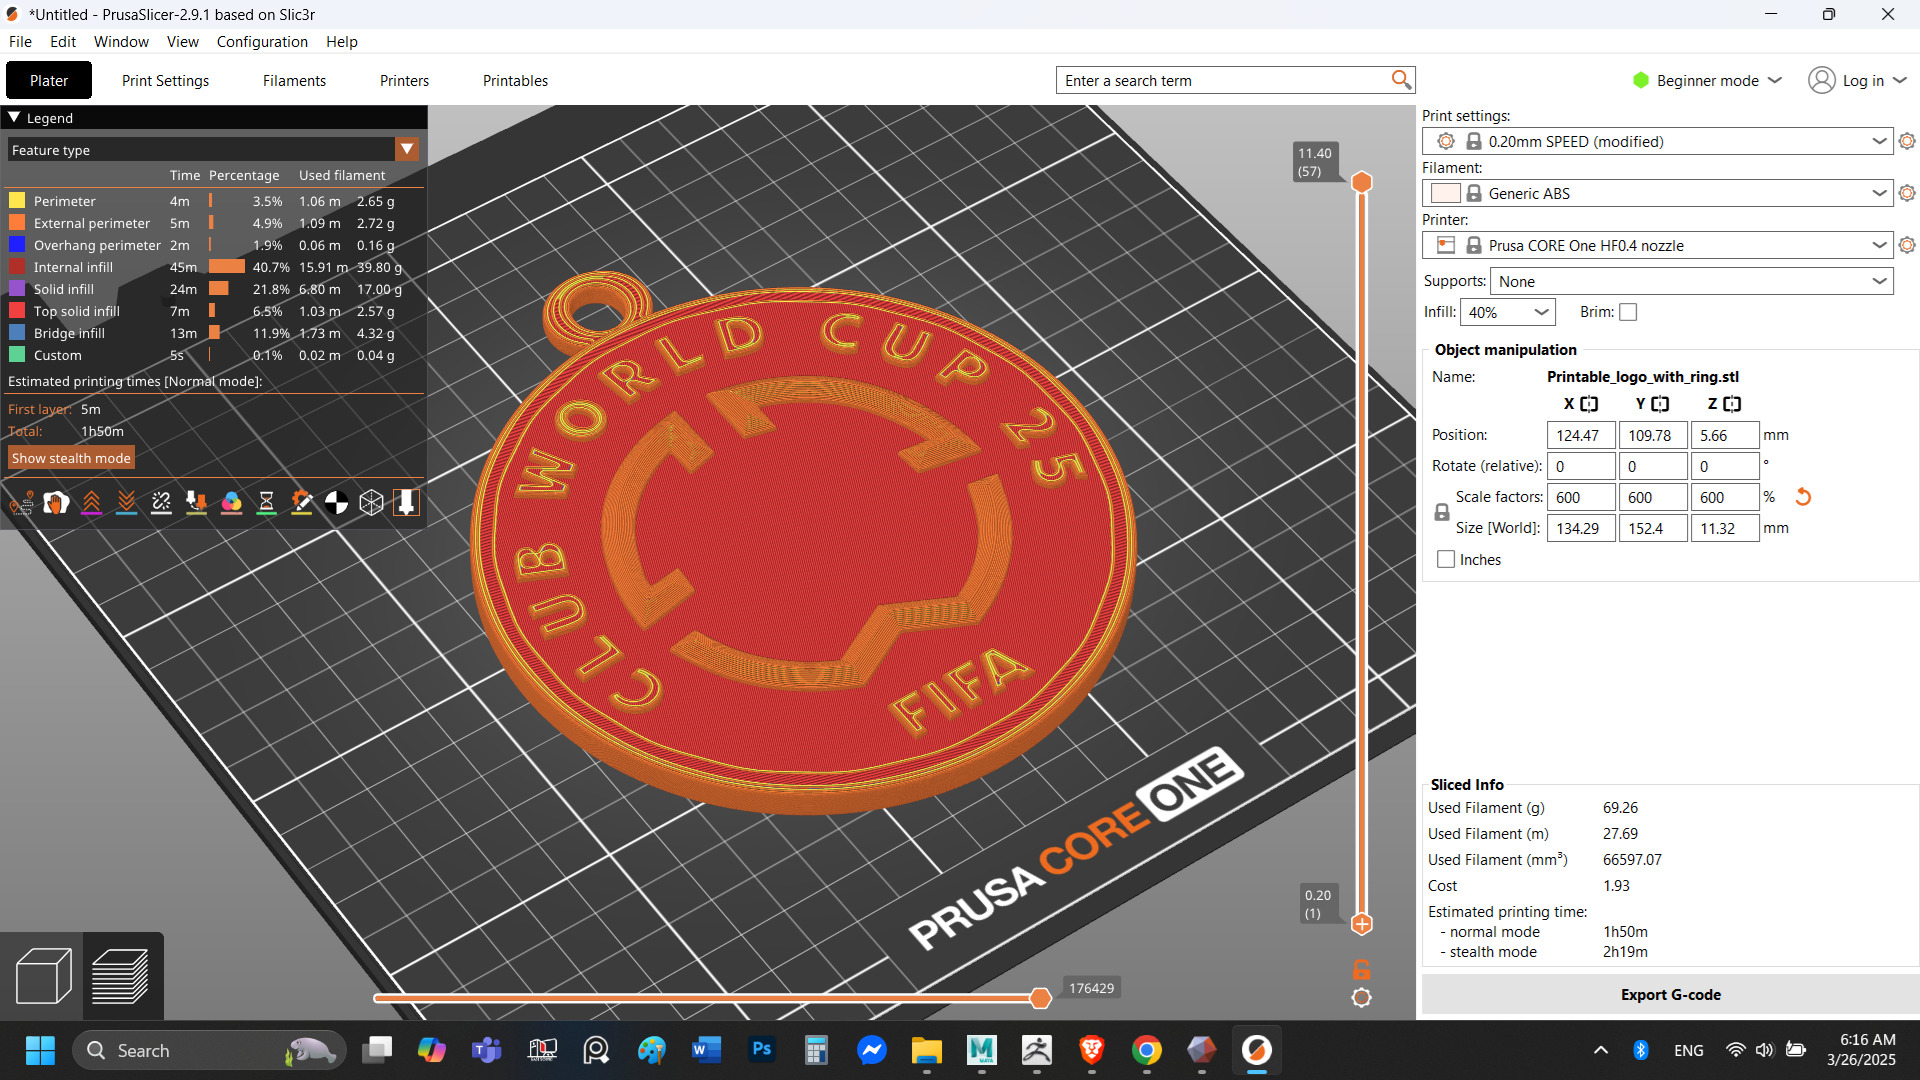Toggle seams broken-link icon
This screenshot has height=1080, width=1920.
click(161, 503)
